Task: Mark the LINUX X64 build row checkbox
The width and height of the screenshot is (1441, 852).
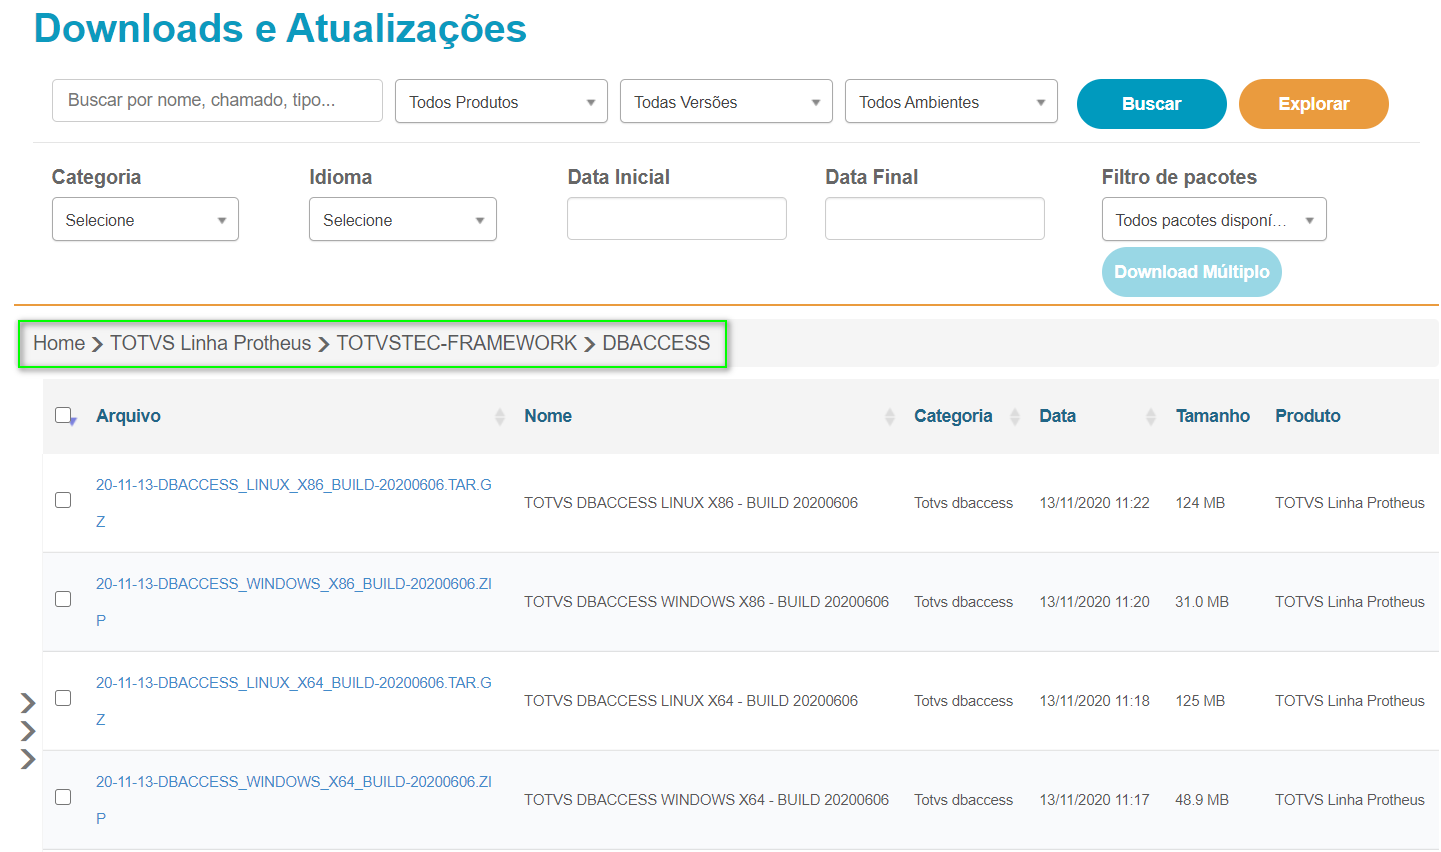Action: [x=63, y=698]
